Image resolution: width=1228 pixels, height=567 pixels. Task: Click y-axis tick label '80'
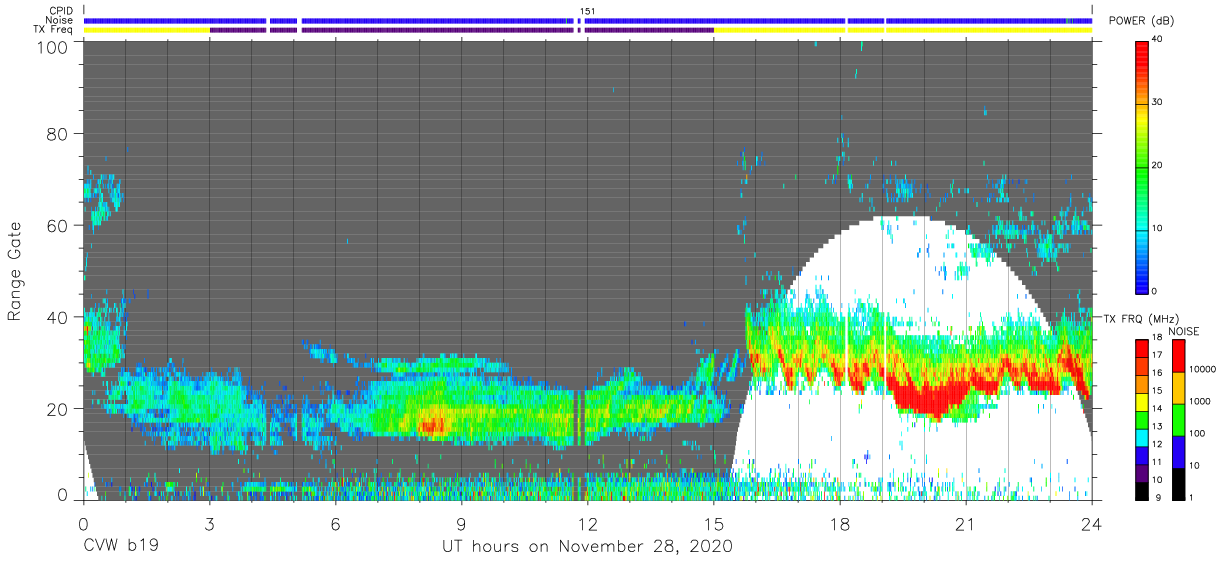click(59, 133)
